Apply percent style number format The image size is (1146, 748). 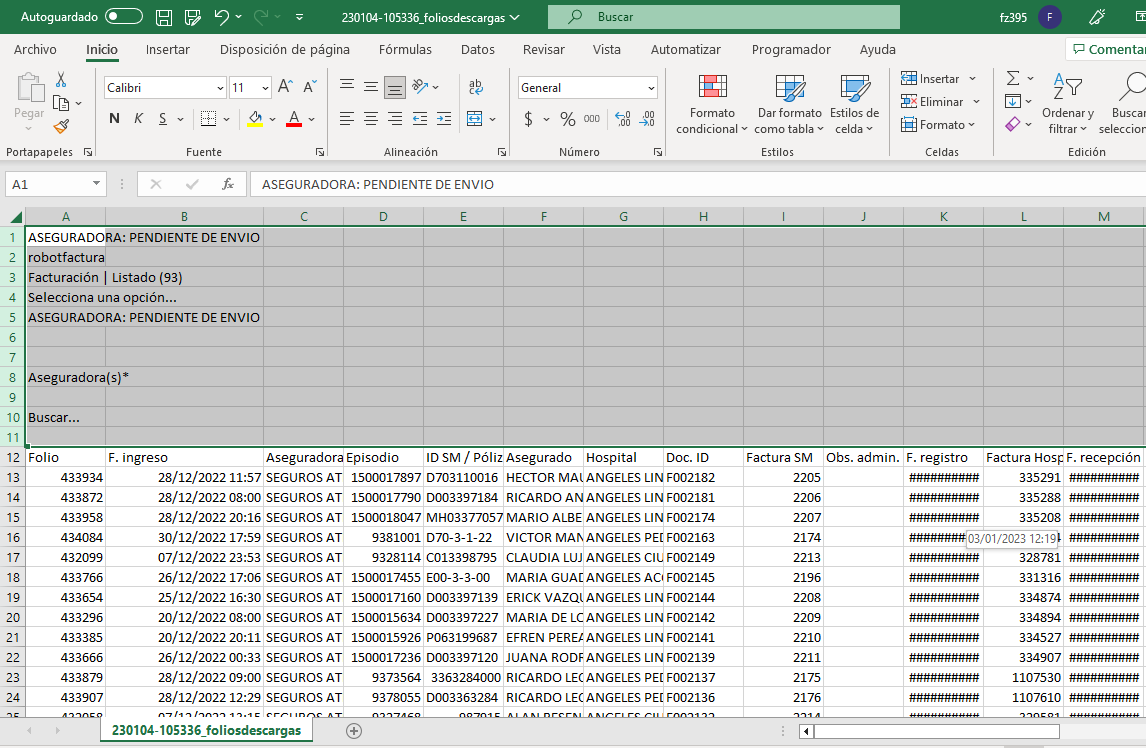tap(567, 119)
